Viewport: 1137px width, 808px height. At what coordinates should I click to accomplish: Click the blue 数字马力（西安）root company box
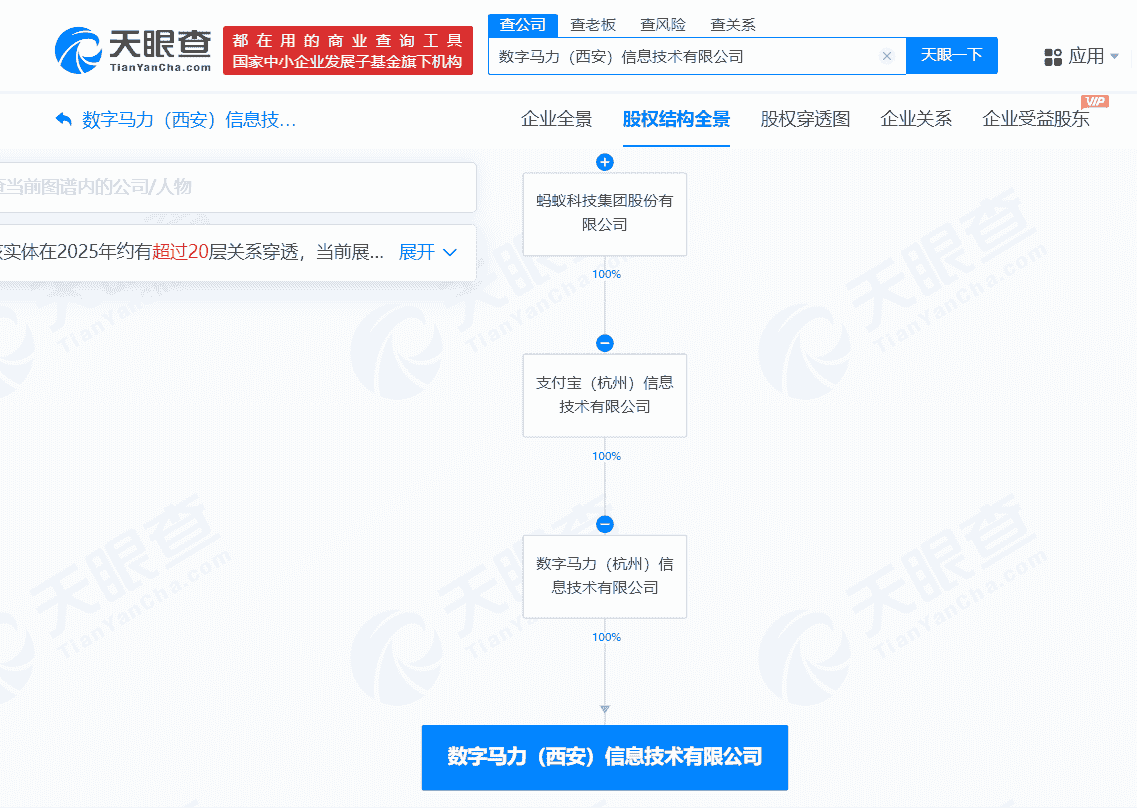[604, 757]
